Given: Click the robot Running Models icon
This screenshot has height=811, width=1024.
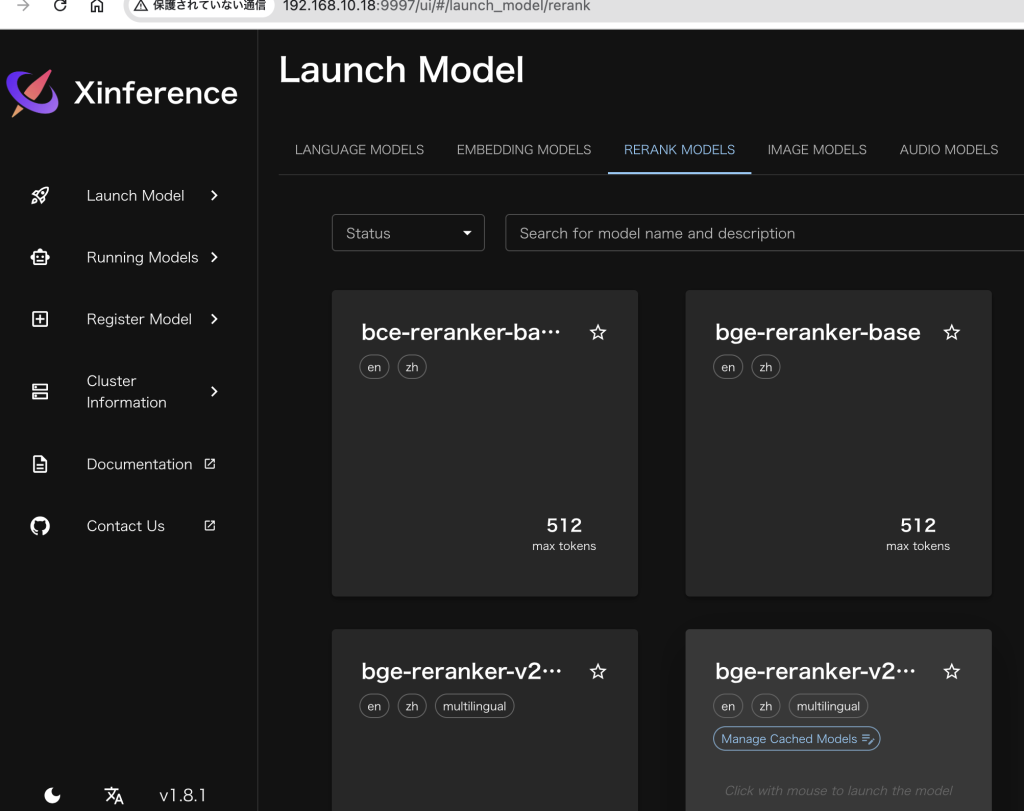Looking at the screenshot, I should tap(40, 258).
